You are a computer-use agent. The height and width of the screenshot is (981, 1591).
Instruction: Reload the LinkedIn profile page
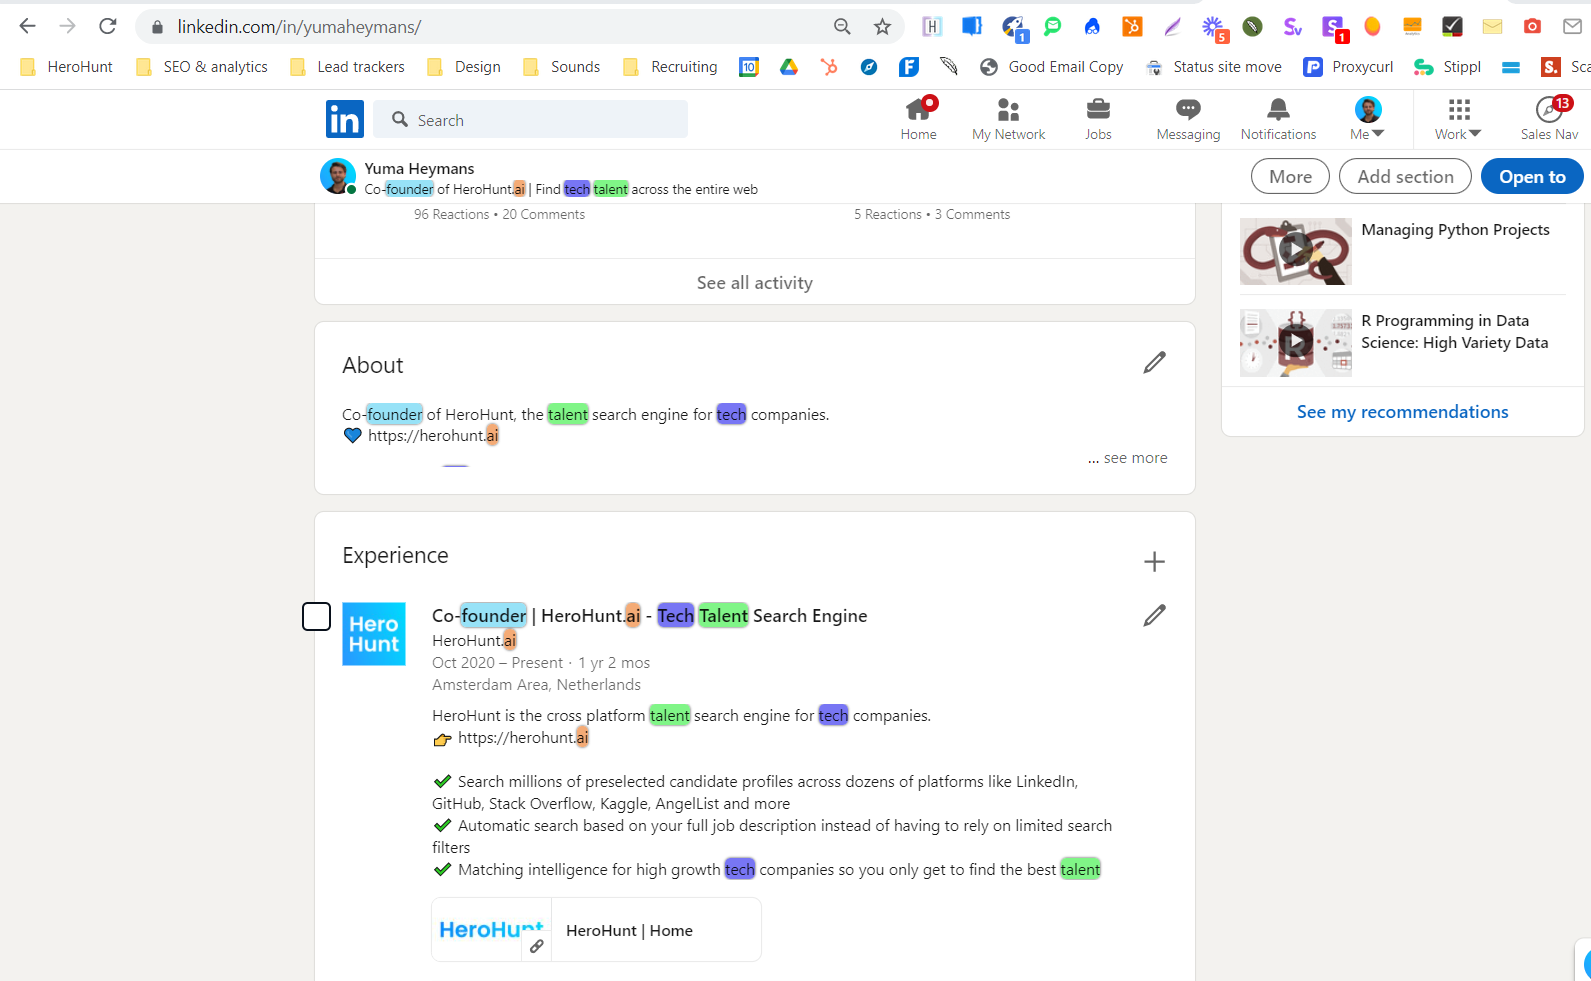[x=108, y=26]
